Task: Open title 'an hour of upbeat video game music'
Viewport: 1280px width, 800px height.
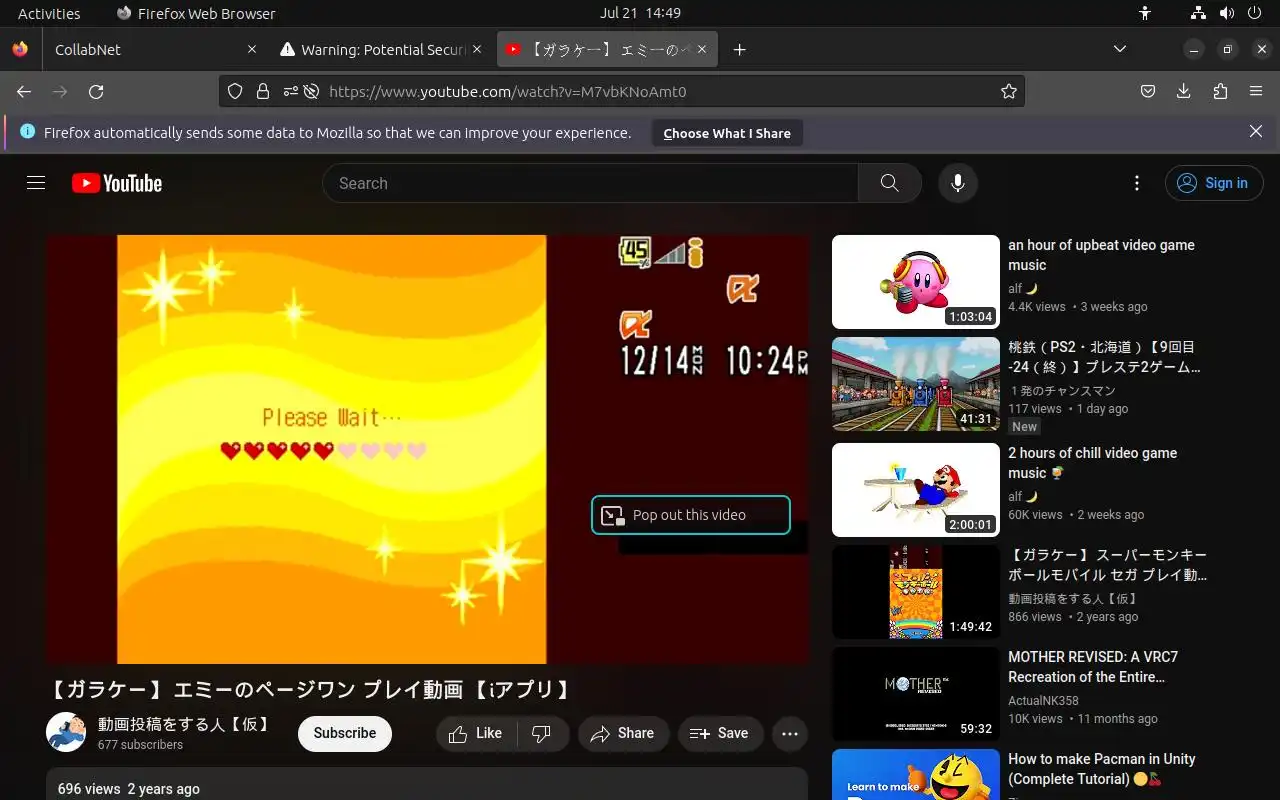Action: coord(1101,255)
